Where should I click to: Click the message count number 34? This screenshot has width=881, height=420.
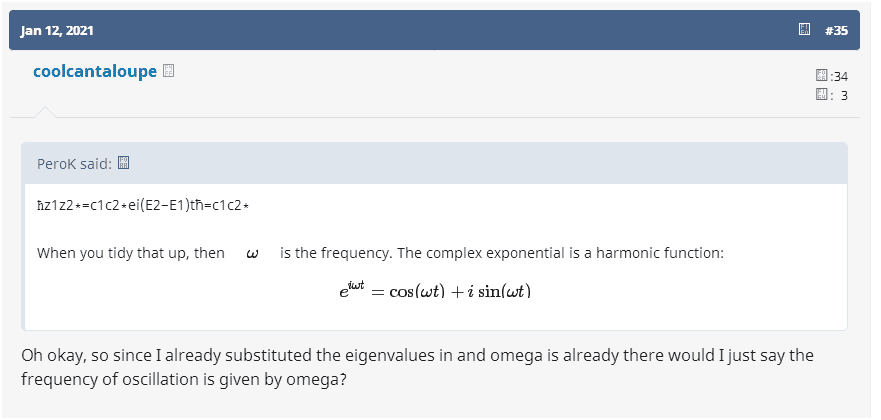pyautogui.click(x=840, y=76)
